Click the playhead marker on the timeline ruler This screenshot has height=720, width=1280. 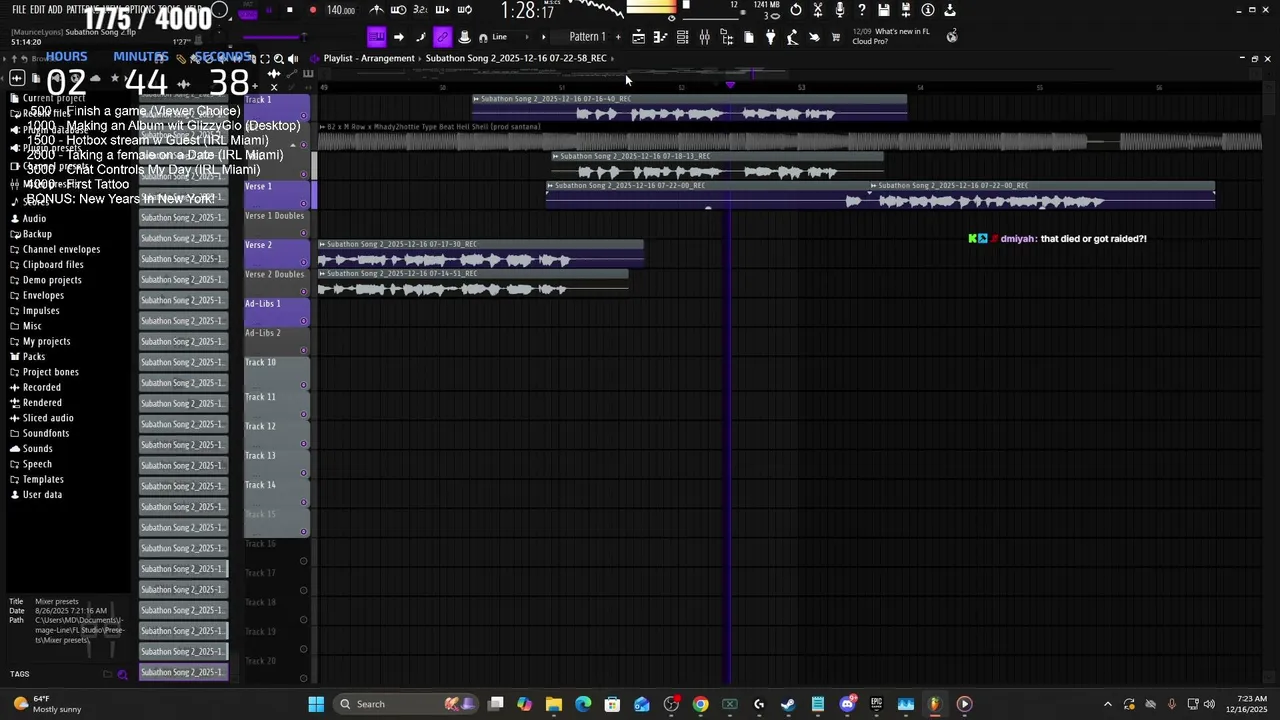(730, 85)
